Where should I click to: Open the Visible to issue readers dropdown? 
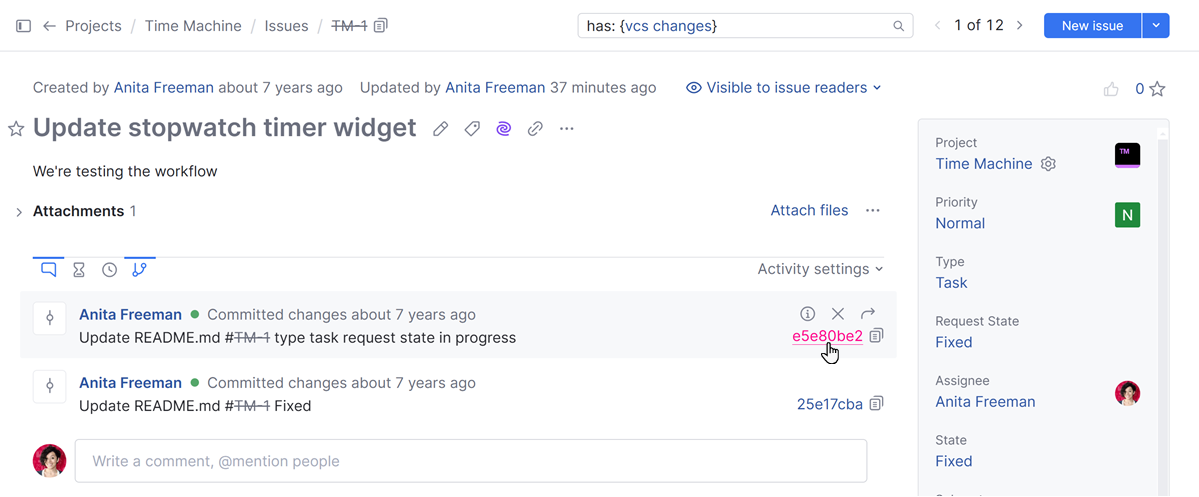point(784,88)
